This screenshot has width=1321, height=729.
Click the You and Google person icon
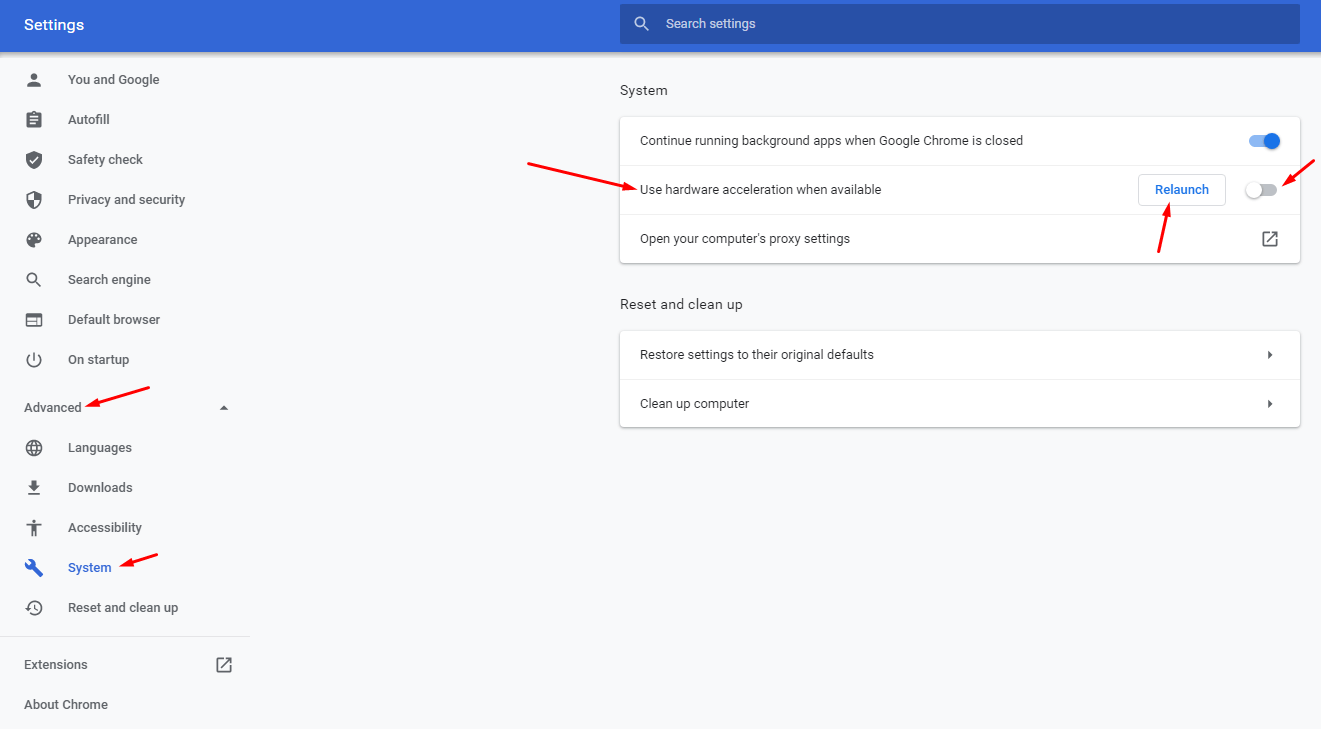click(x=34, y=80)
